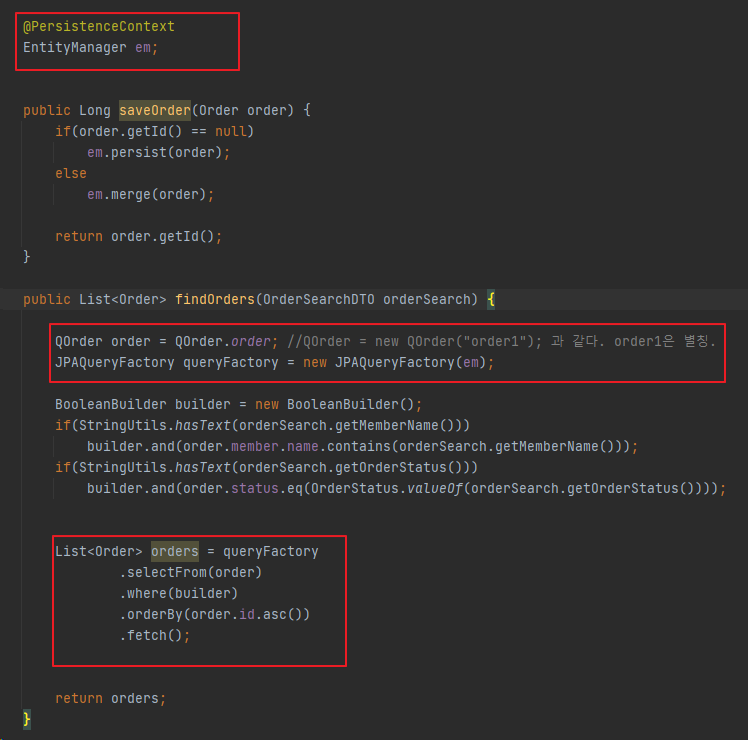The image size is (748, 740).
Task: Click the highlighted closing brace of findOrders
Action: pyautogui.click(x=27, y=719)
